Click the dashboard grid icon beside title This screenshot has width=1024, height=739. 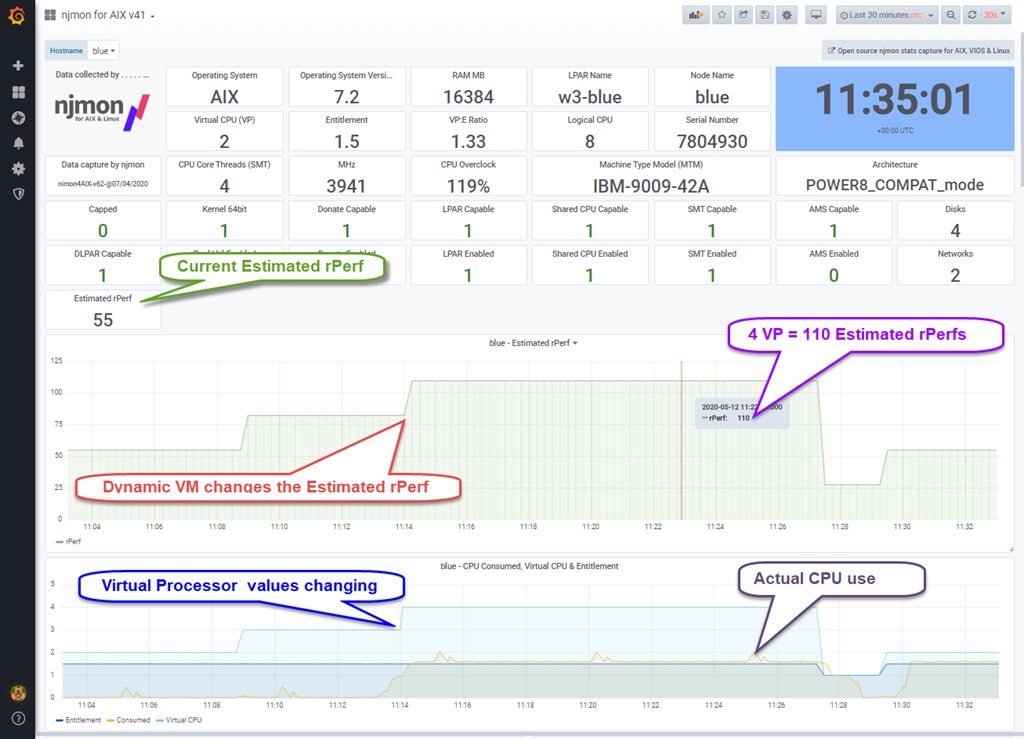tap(50, 15)
